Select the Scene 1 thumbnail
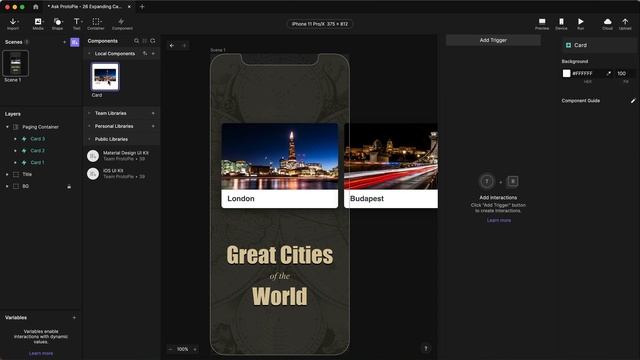 pos(16,63)
